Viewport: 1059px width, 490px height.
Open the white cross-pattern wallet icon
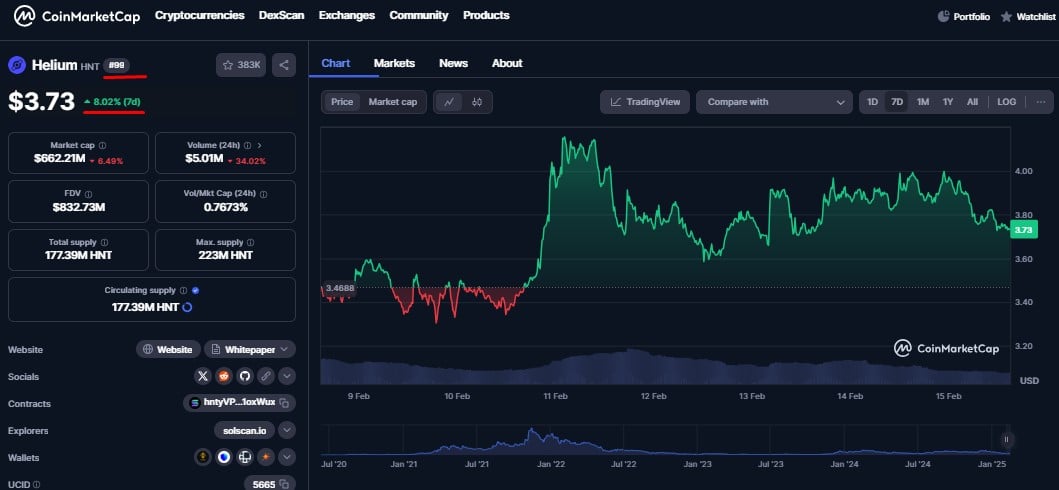pyautogui.click(x=245, y=457)
